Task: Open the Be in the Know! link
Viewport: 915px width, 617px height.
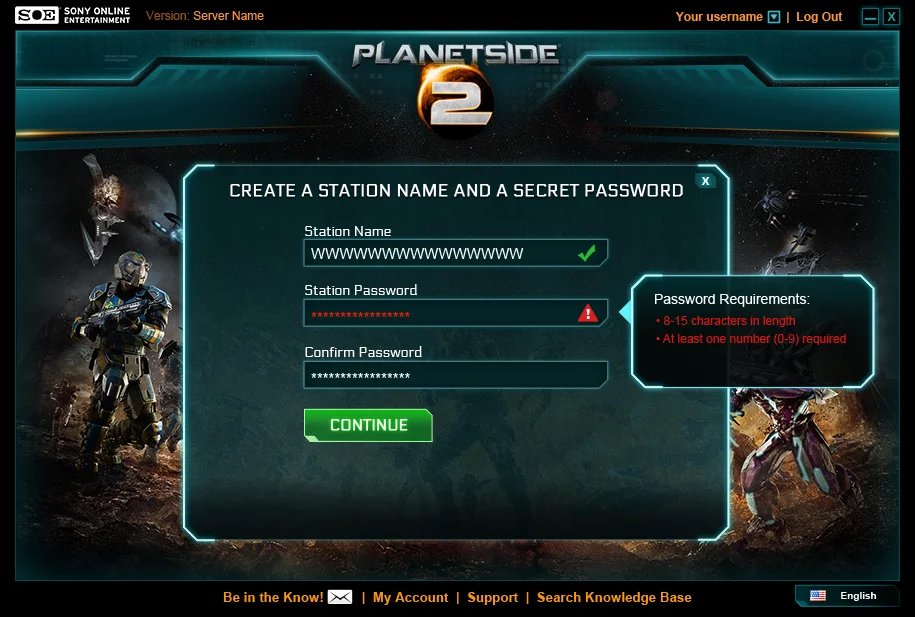Action: click(273, 597)
